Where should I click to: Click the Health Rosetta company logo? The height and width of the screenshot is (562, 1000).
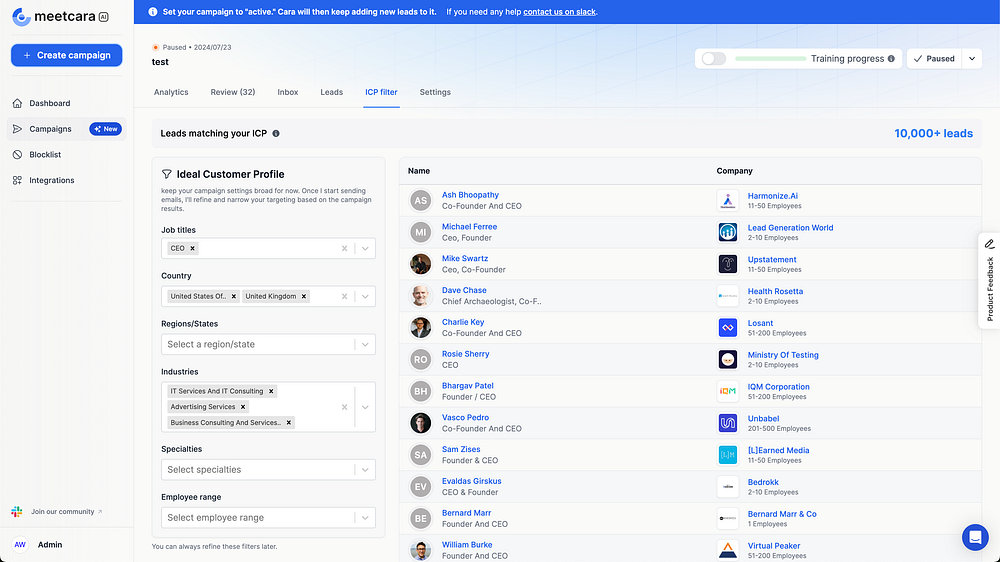click(728, 296)
